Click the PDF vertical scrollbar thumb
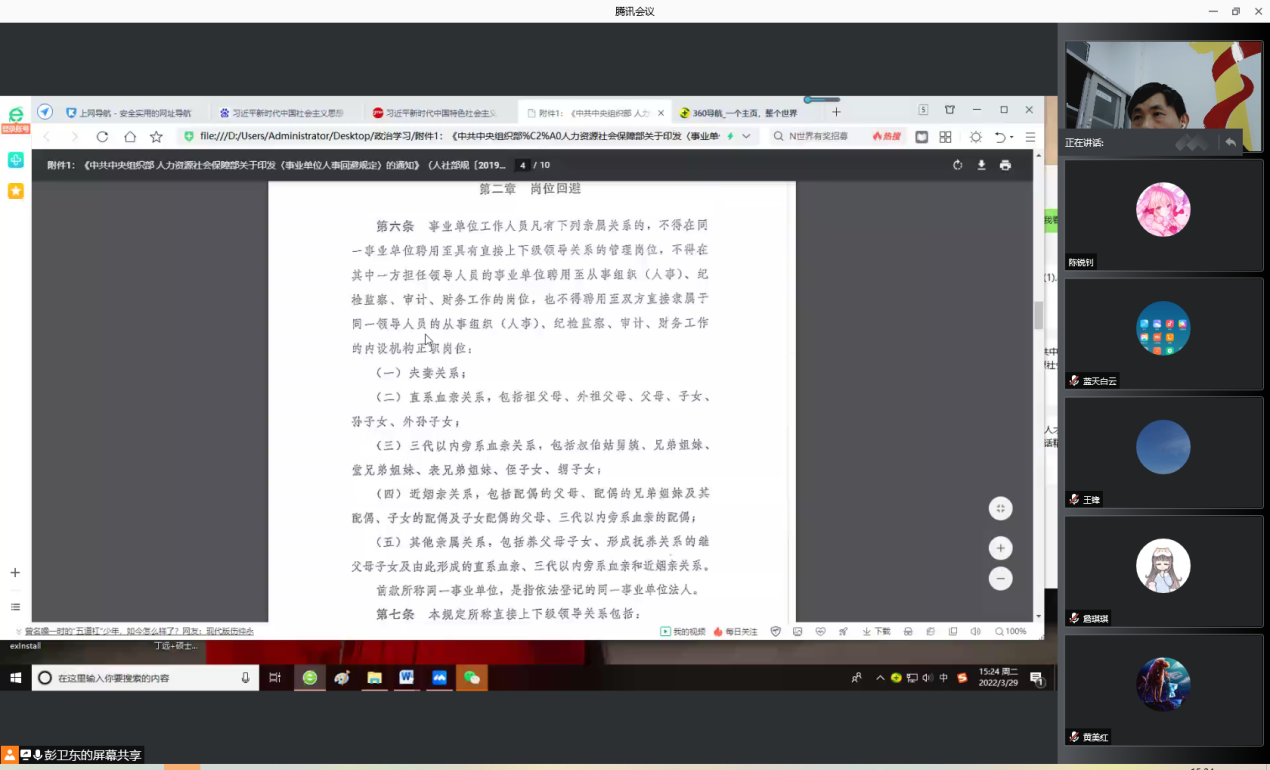This screenshot has height=770, width=1270. (x=1038, y=315)
